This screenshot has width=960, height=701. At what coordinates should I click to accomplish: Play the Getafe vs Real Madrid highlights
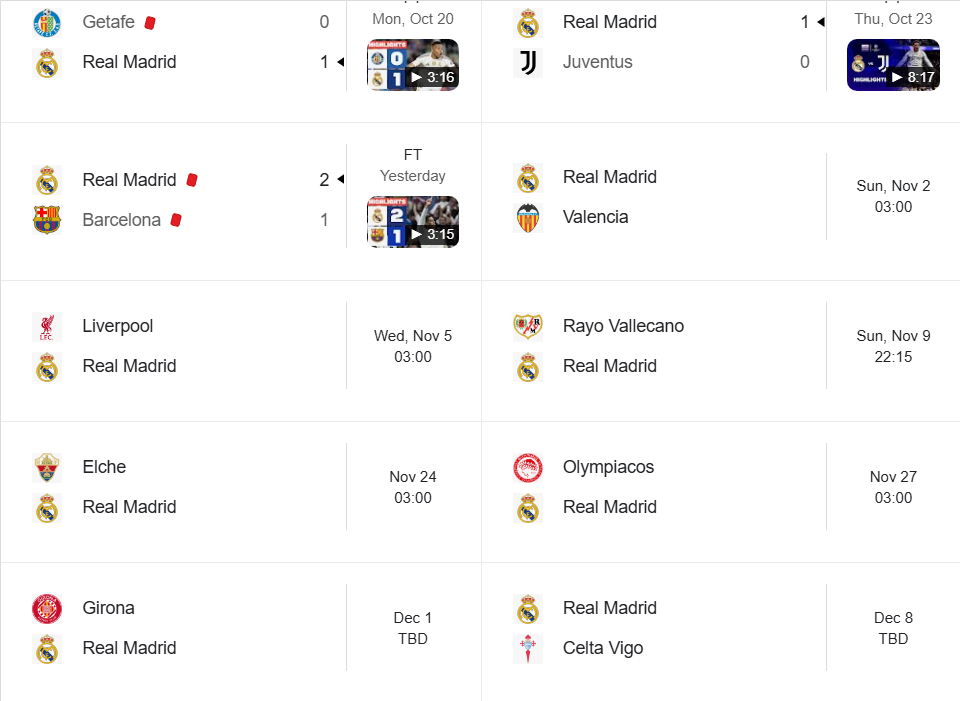(413, 65)
